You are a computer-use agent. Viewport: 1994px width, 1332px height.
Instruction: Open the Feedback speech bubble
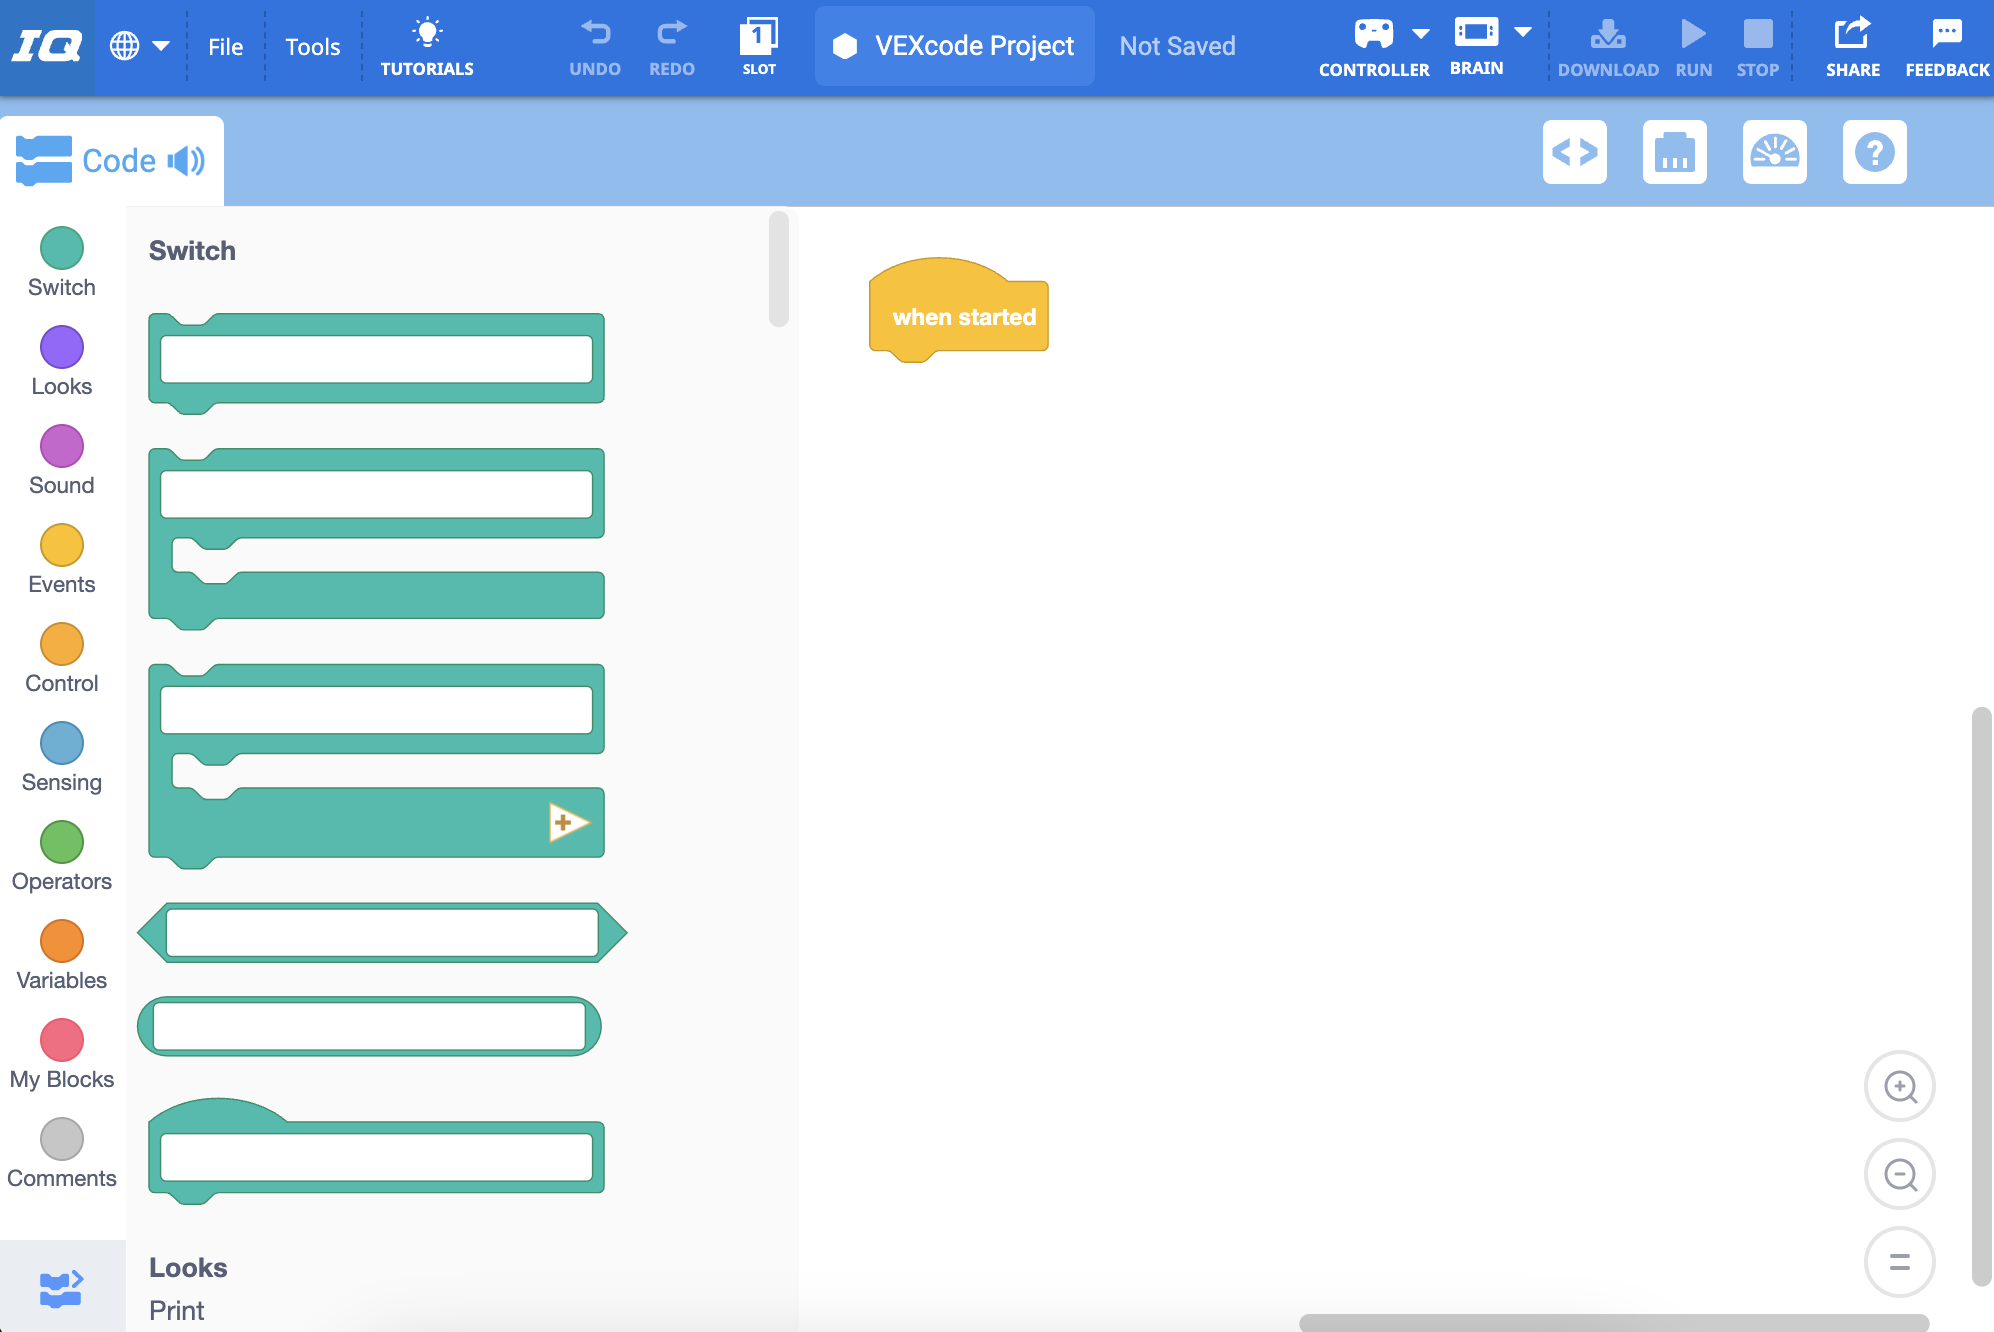click(1946, 34)
